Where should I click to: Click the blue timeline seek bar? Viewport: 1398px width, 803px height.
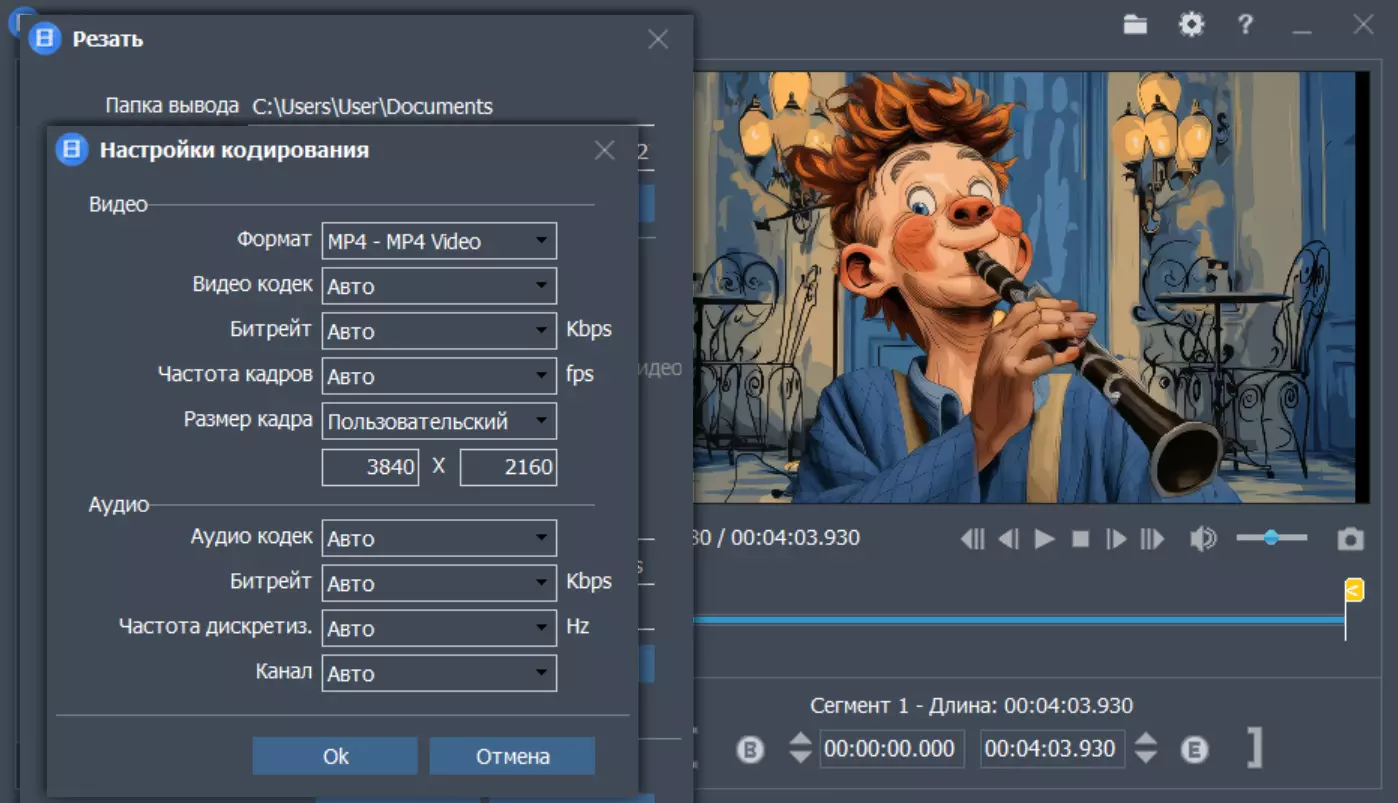coord(1018,620)
